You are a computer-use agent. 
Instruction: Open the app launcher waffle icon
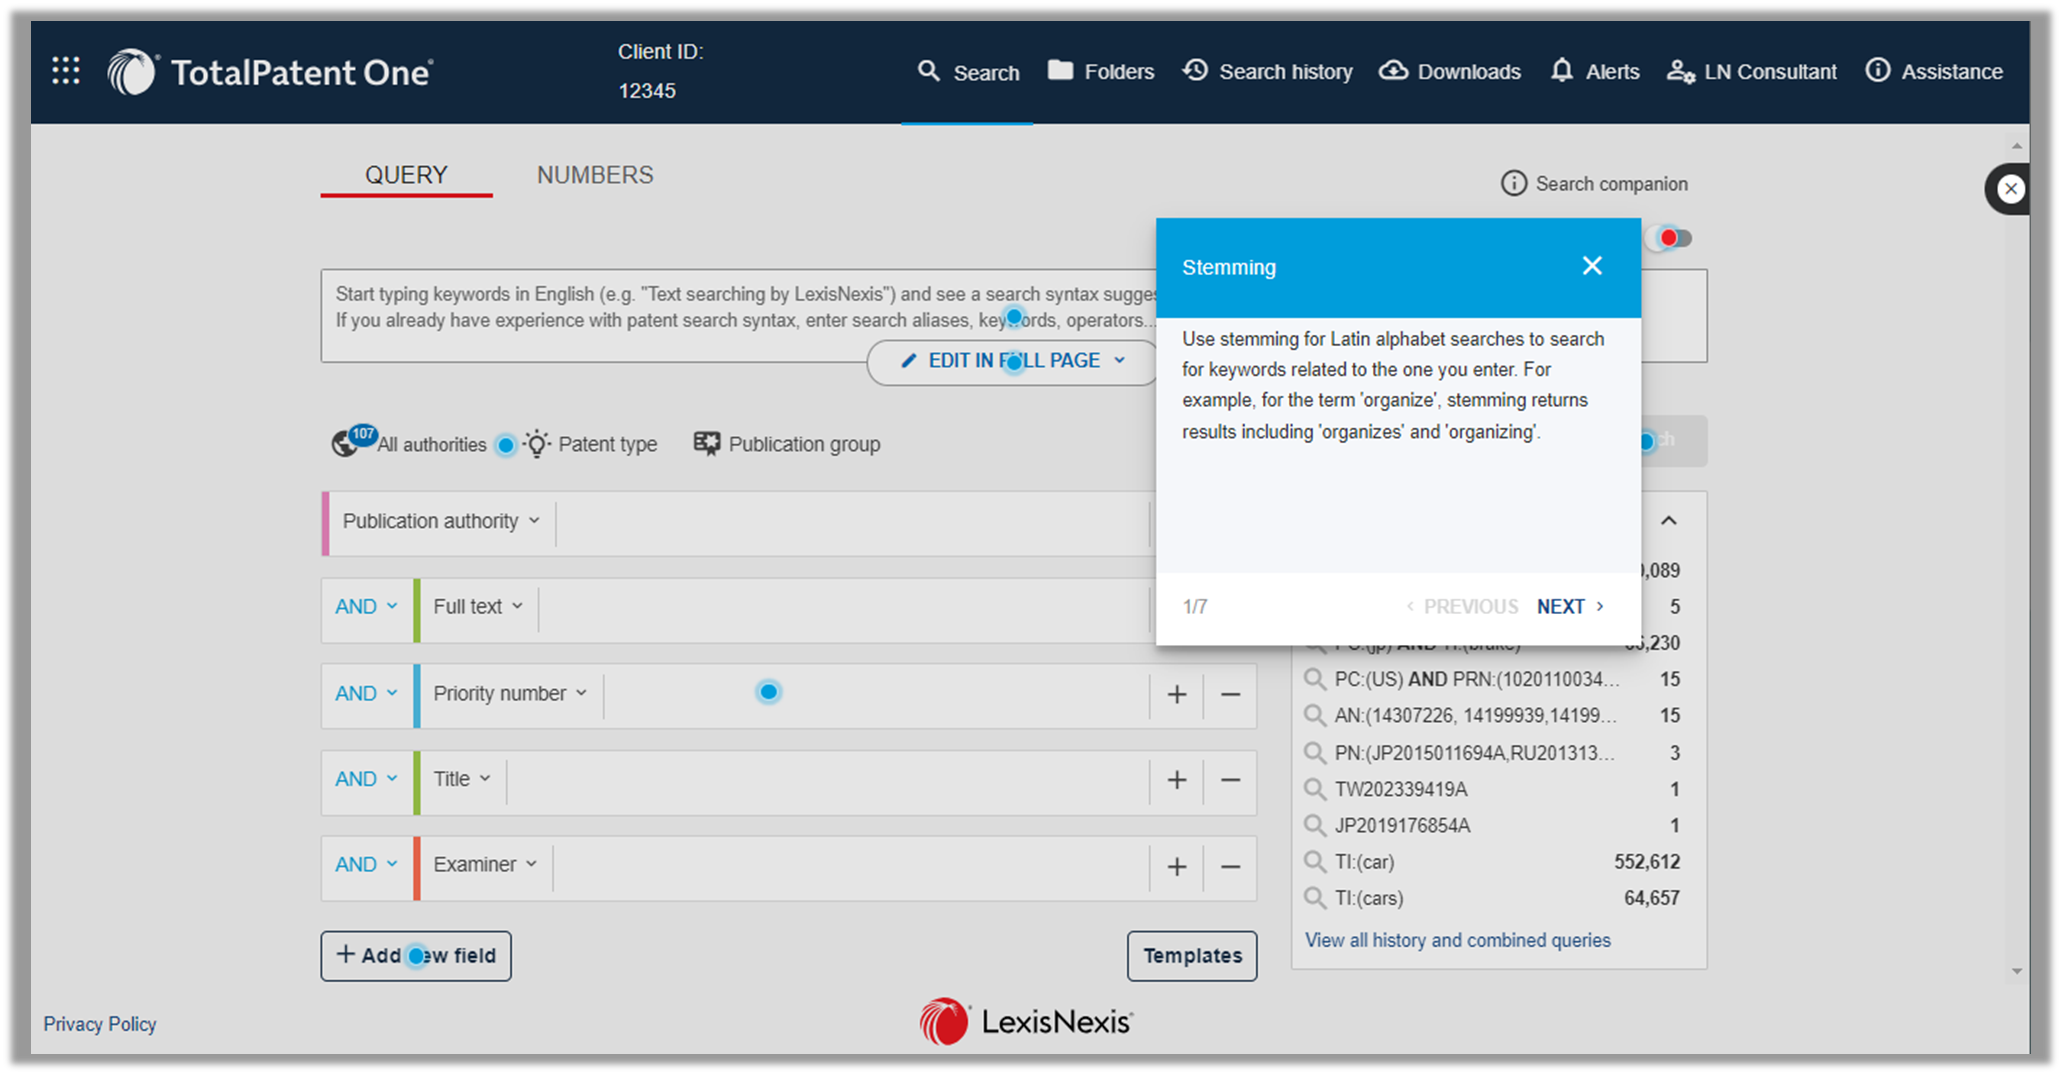[64, 70]
